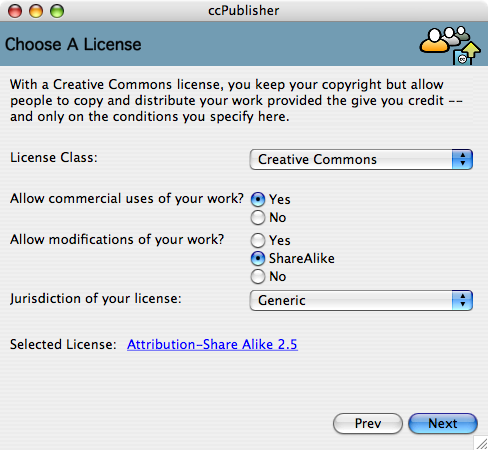Click the 'License Class:' label
Viewport: 488px width, 450px height.
(x=54, y=157)
